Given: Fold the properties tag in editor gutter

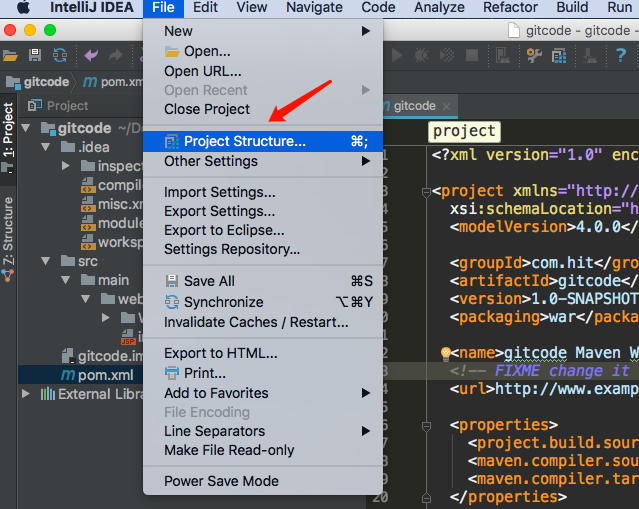Looking at the screenshot, I should point(426,426).
